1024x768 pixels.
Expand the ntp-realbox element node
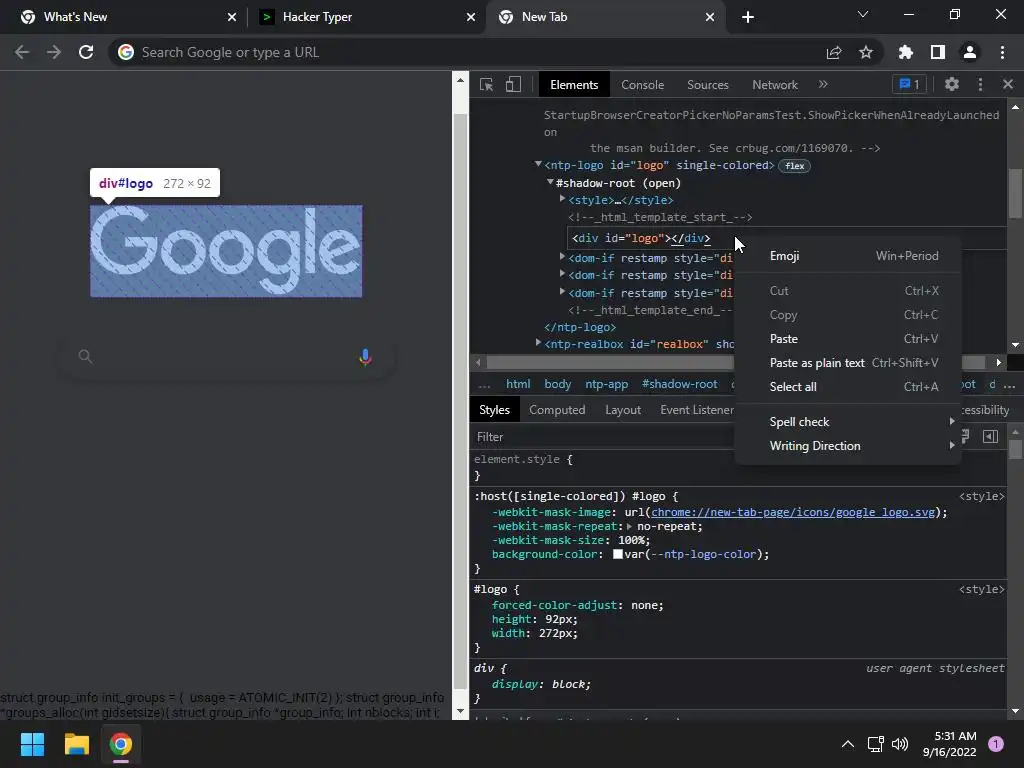coord(538,342)
